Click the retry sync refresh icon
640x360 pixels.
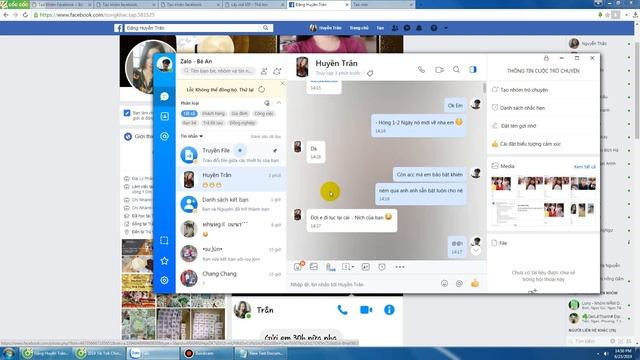(262, 89)
